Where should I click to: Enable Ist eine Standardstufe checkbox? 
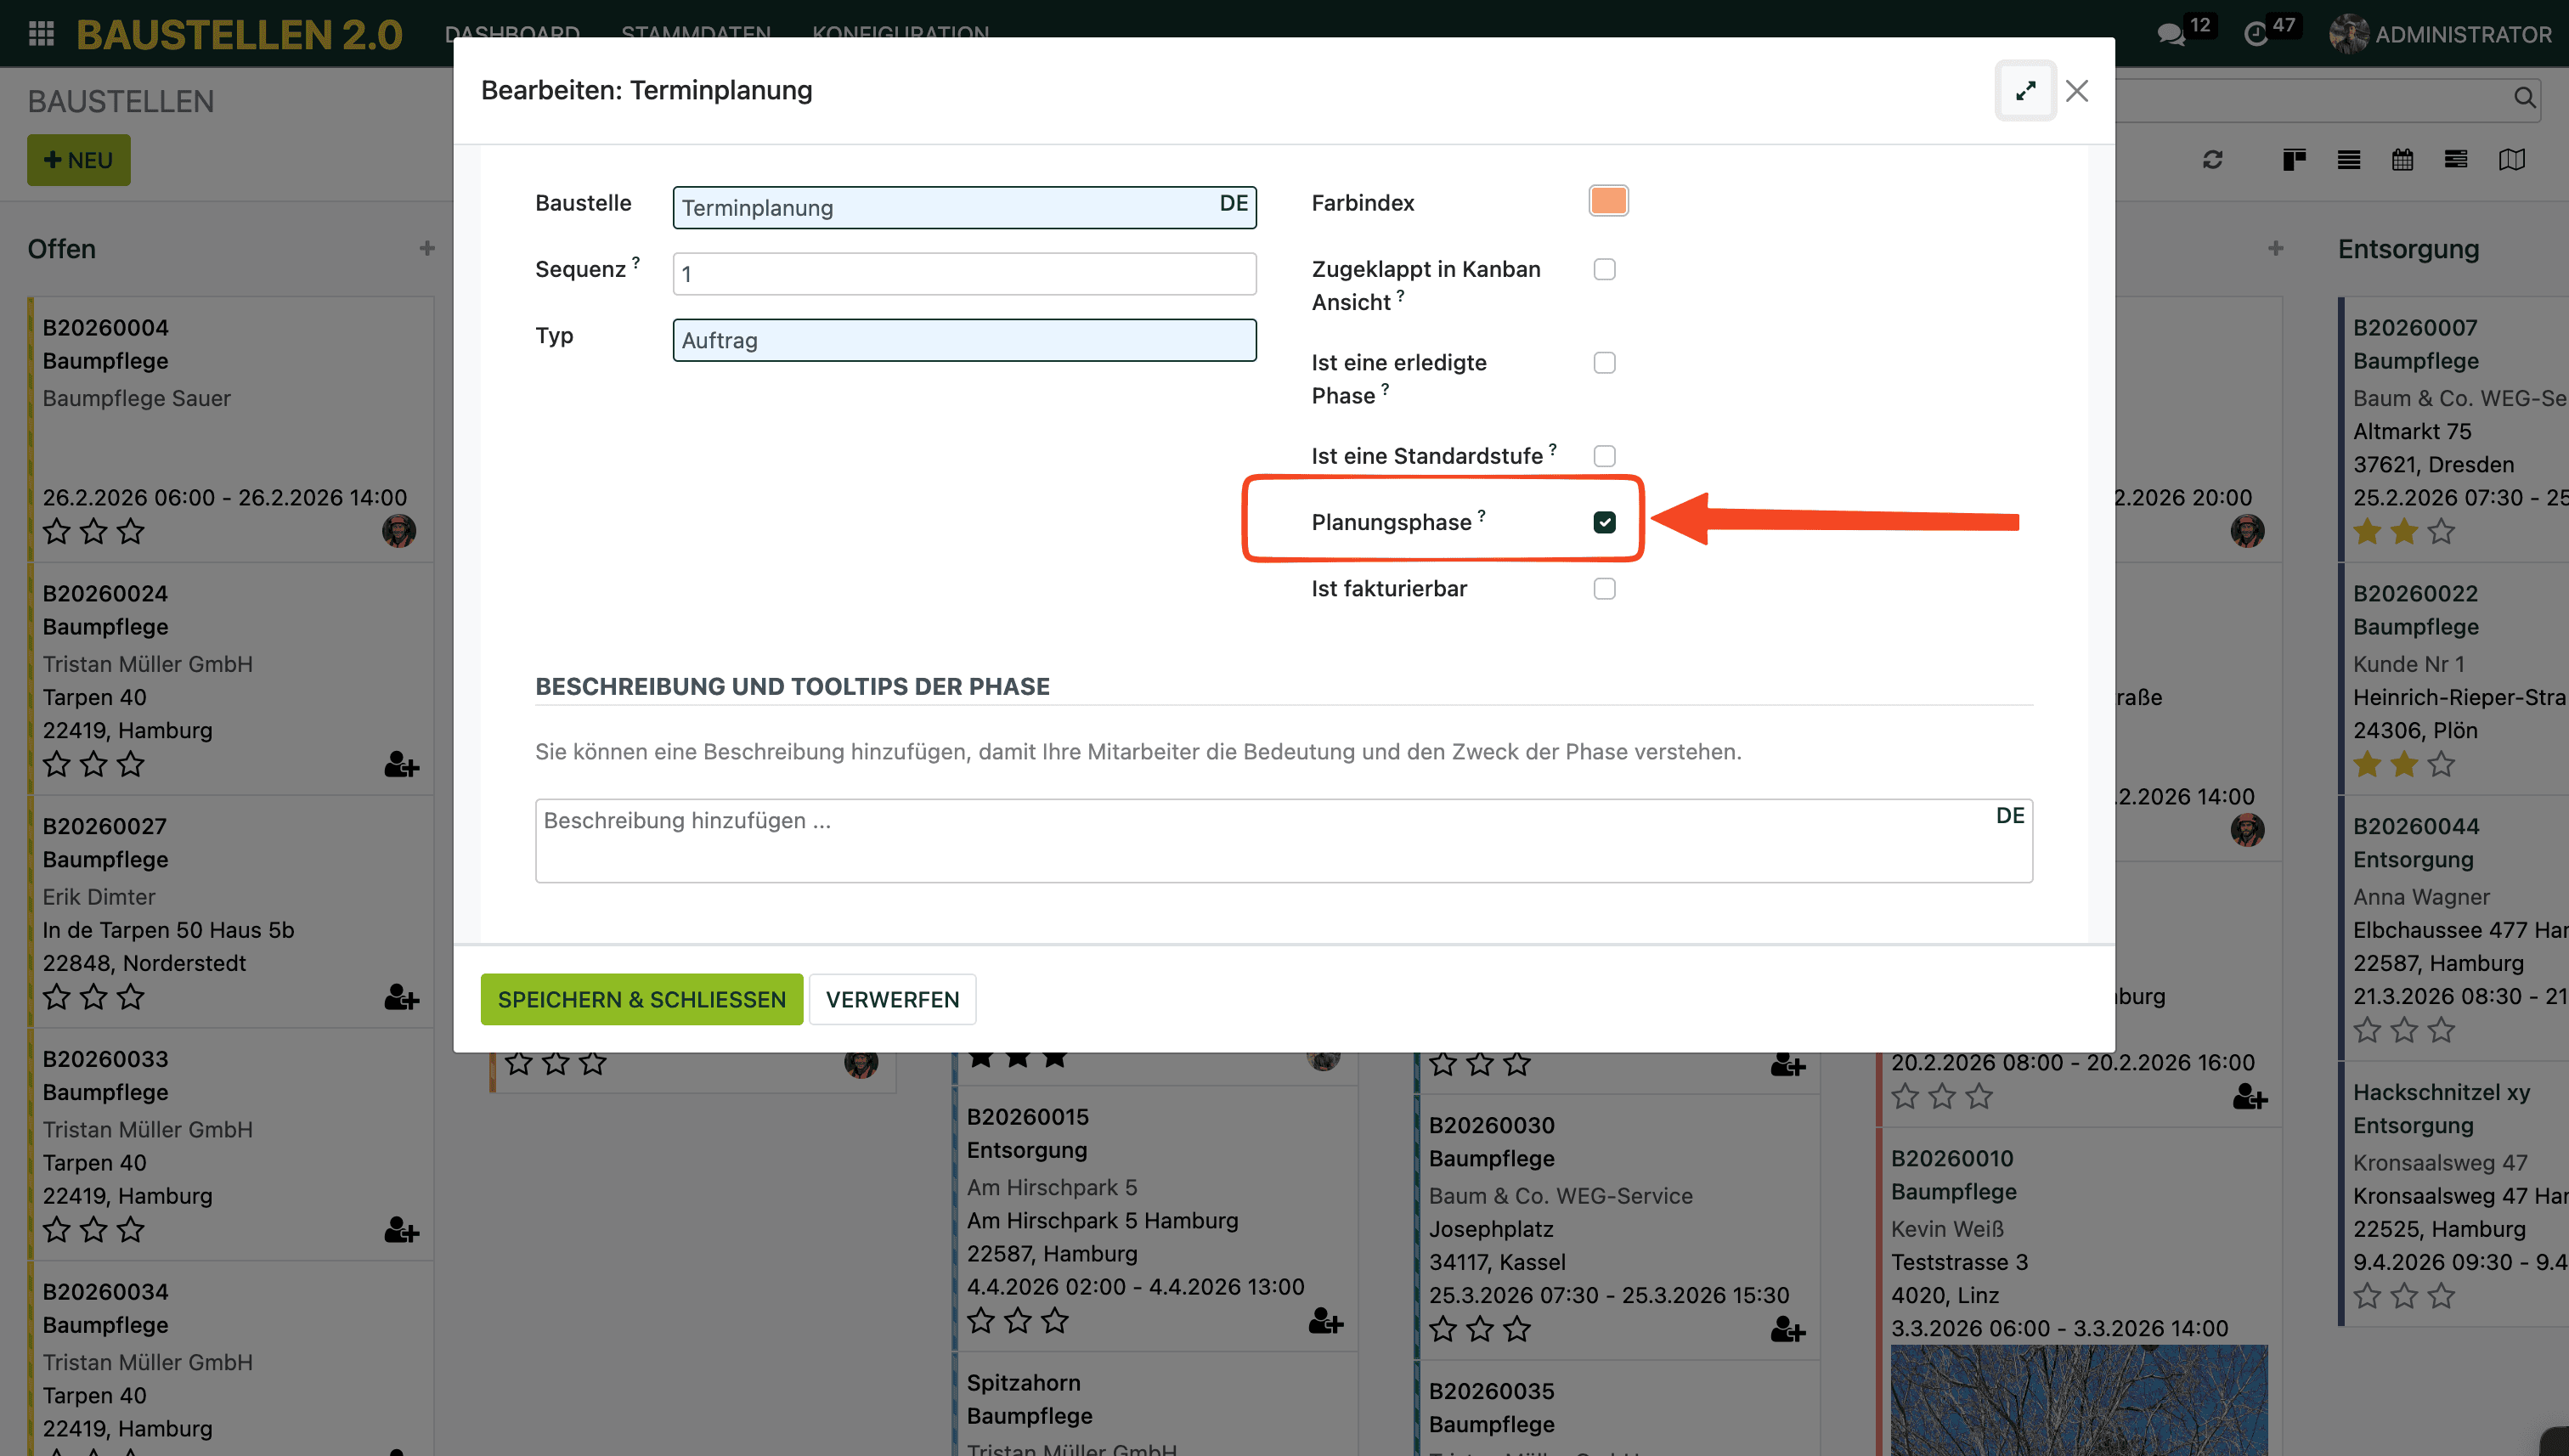coord(1604,456)
